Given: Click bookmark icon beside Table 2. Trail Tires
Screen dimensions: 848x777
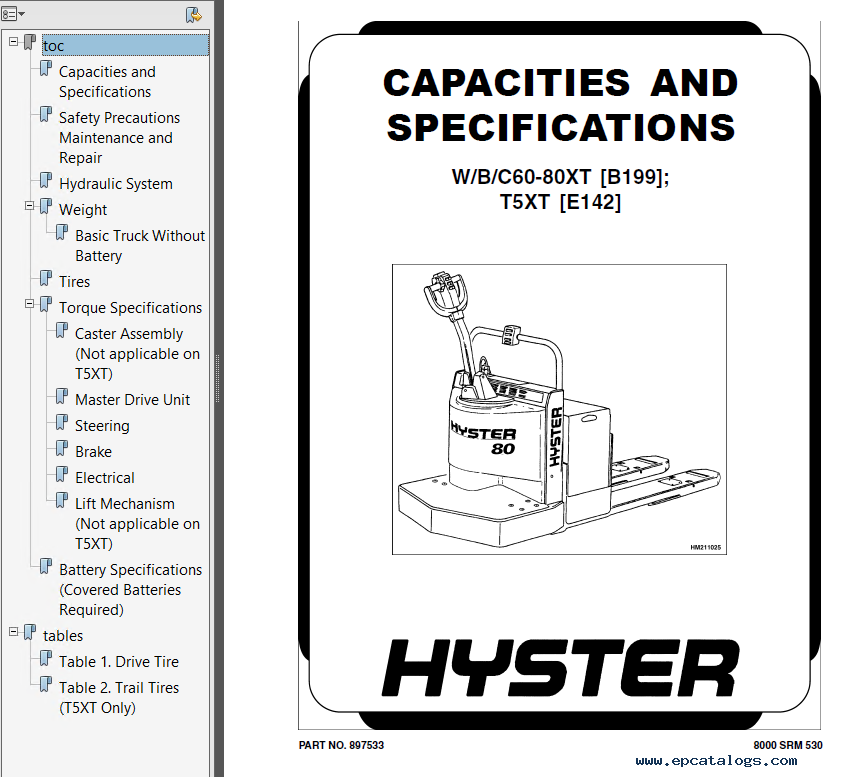Looking at the screenshot, I should tap(46, 684).
